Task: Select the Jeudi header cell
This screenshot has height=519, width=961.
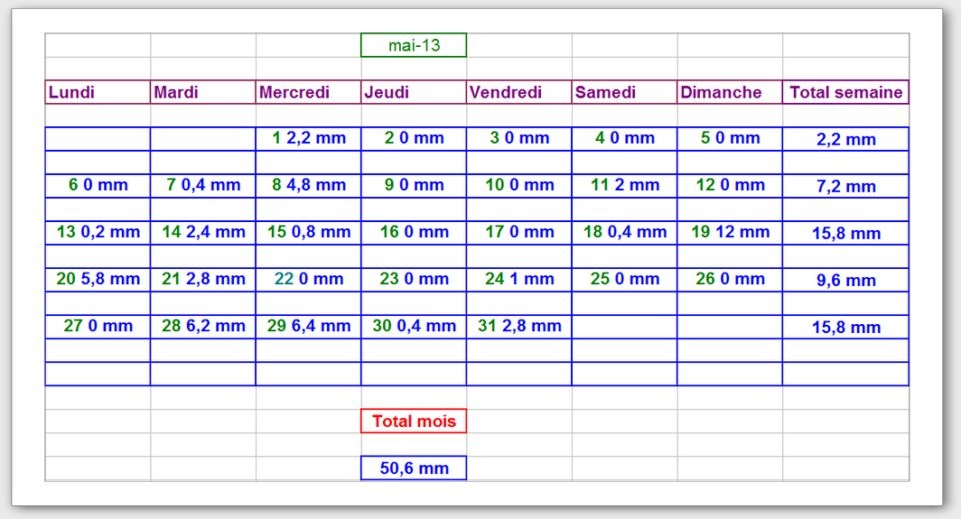Action: (413, 92)
